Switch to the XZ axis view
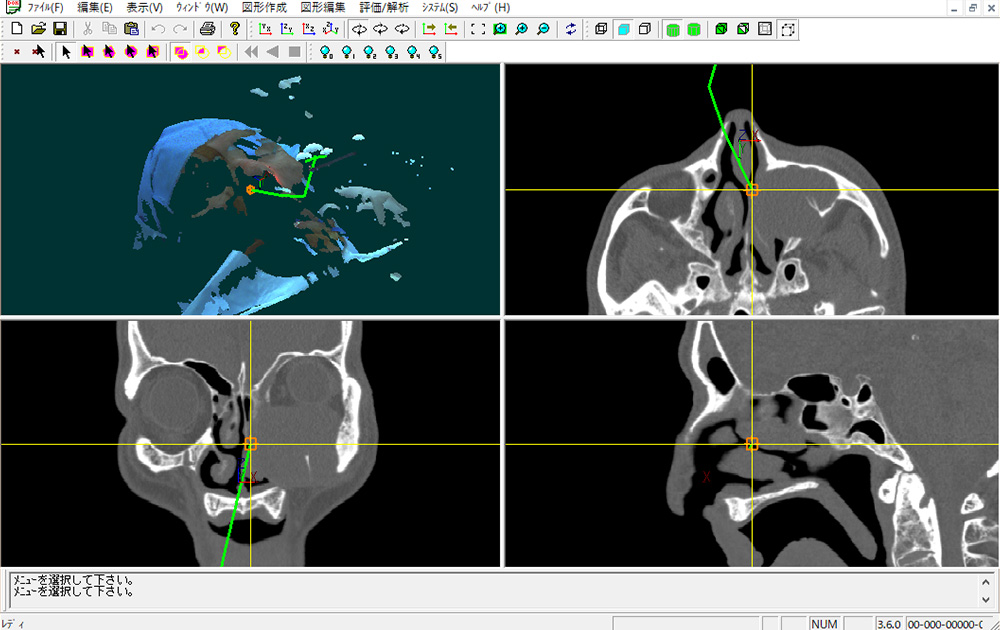 [309, 29]
